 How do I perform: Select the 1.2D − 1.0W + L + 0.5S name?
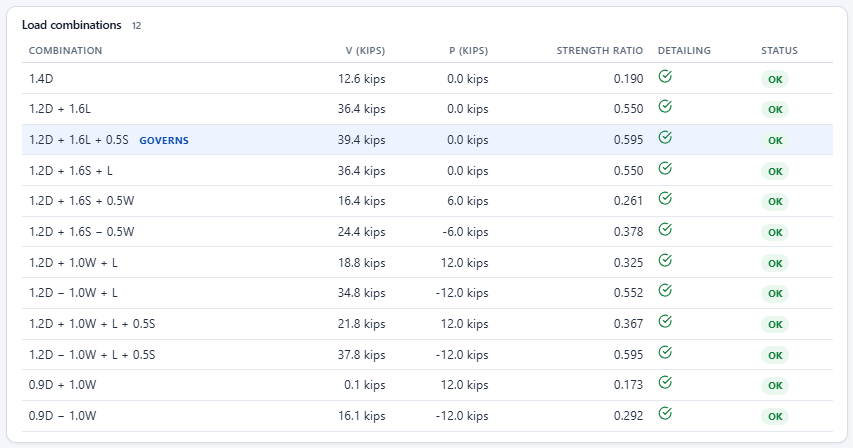tap(92, 354)
